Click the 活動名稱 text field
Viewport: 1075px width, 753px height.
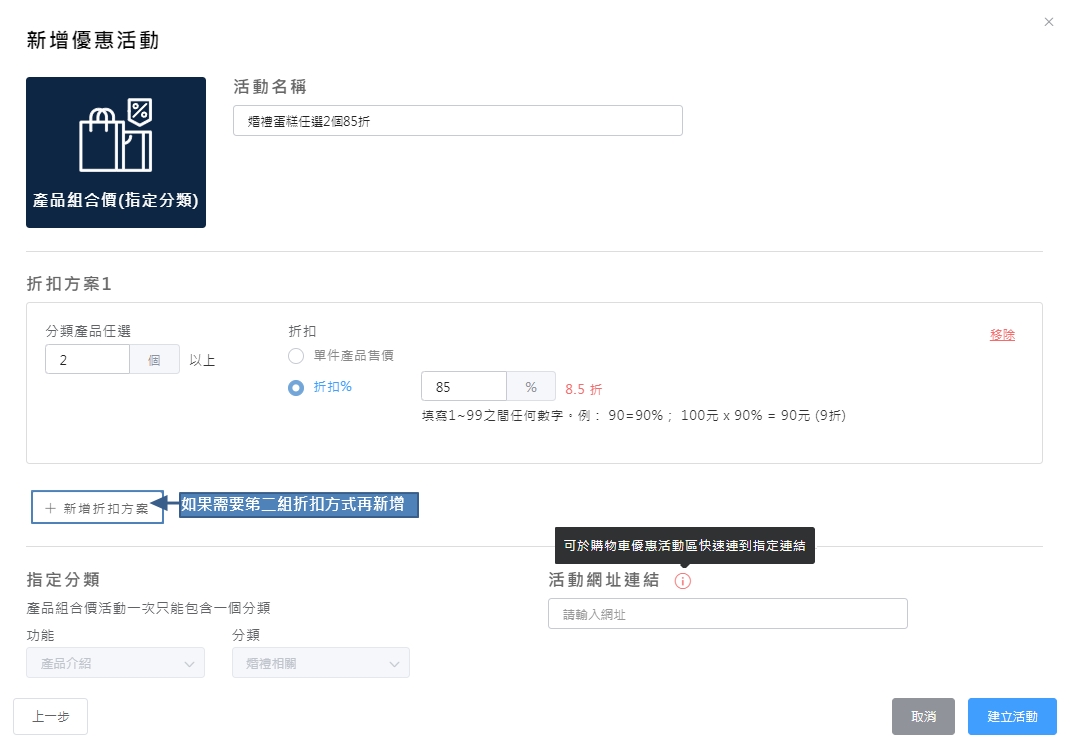click(457, 121)
